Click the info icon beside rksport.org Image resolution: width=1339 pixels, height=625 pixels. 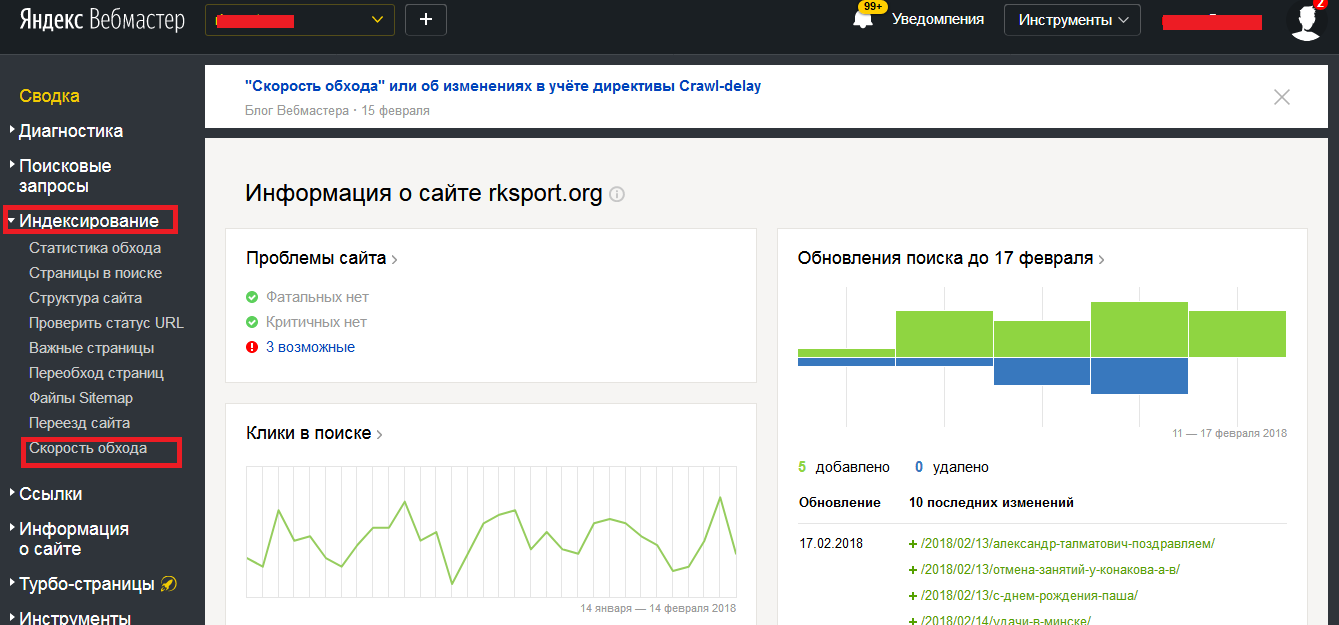pyautogui.click(x=617, y=194)
